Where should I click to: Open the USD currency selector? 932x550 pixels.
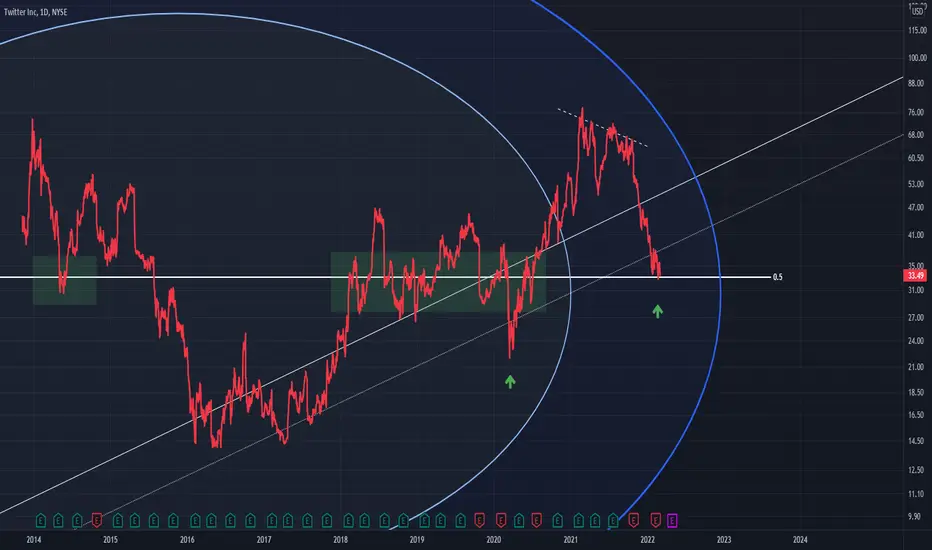pos(918,11)
